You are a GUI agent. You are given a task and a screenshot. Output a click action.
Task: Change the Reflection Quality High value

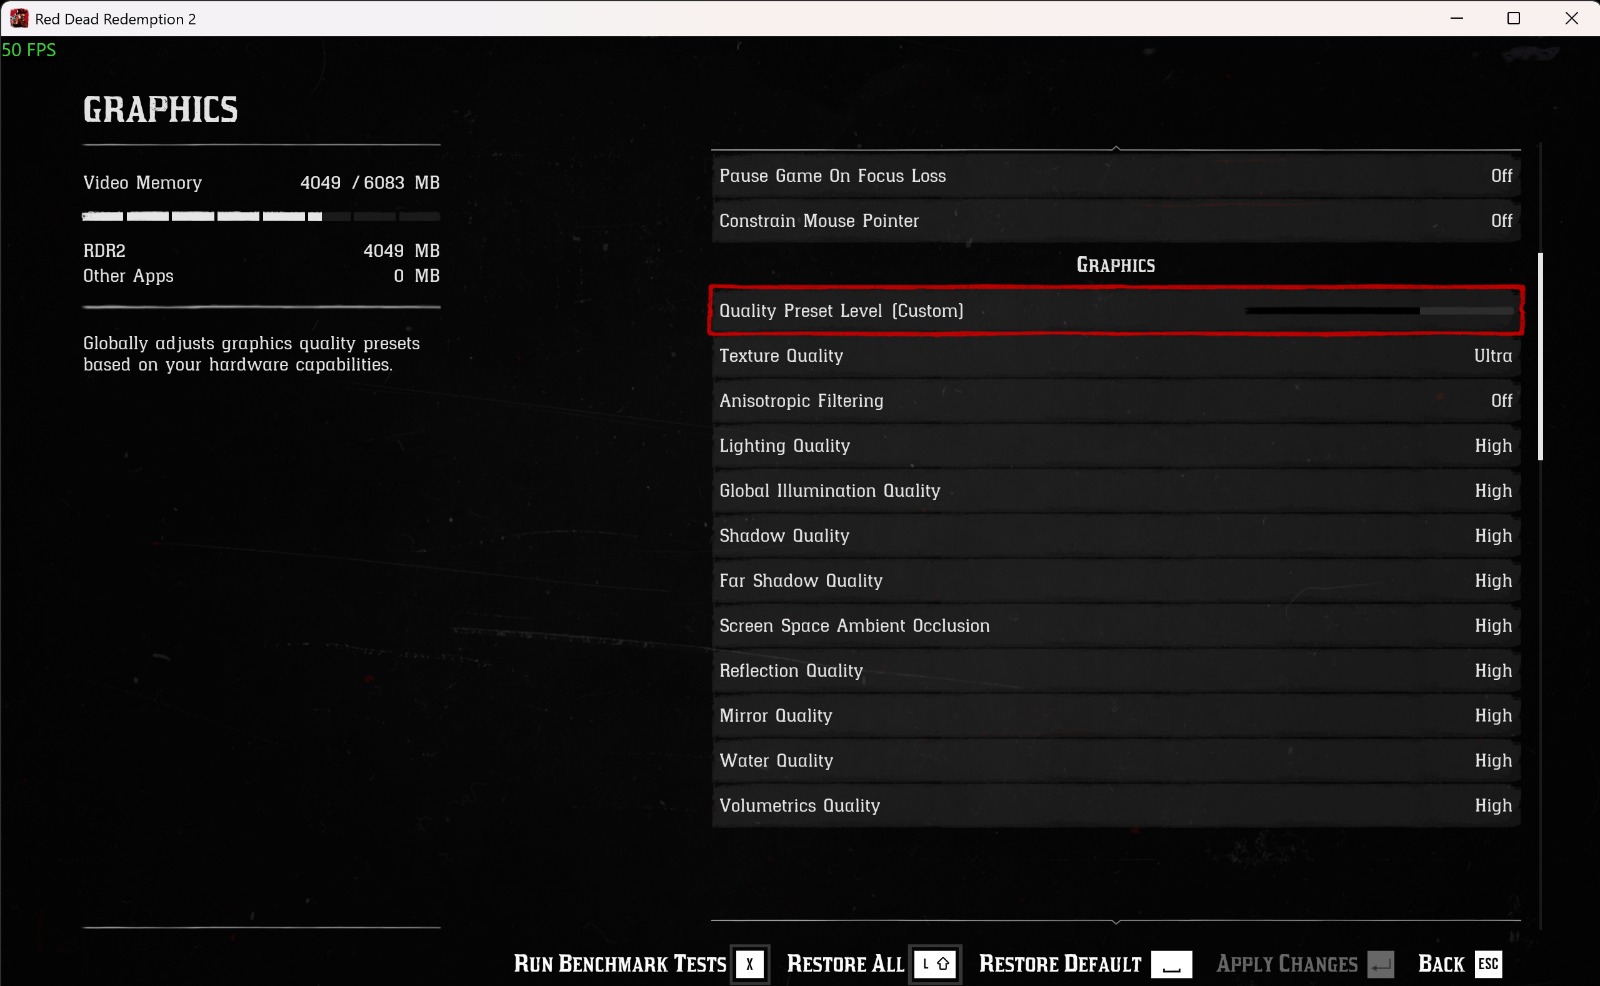point(1493,671)
